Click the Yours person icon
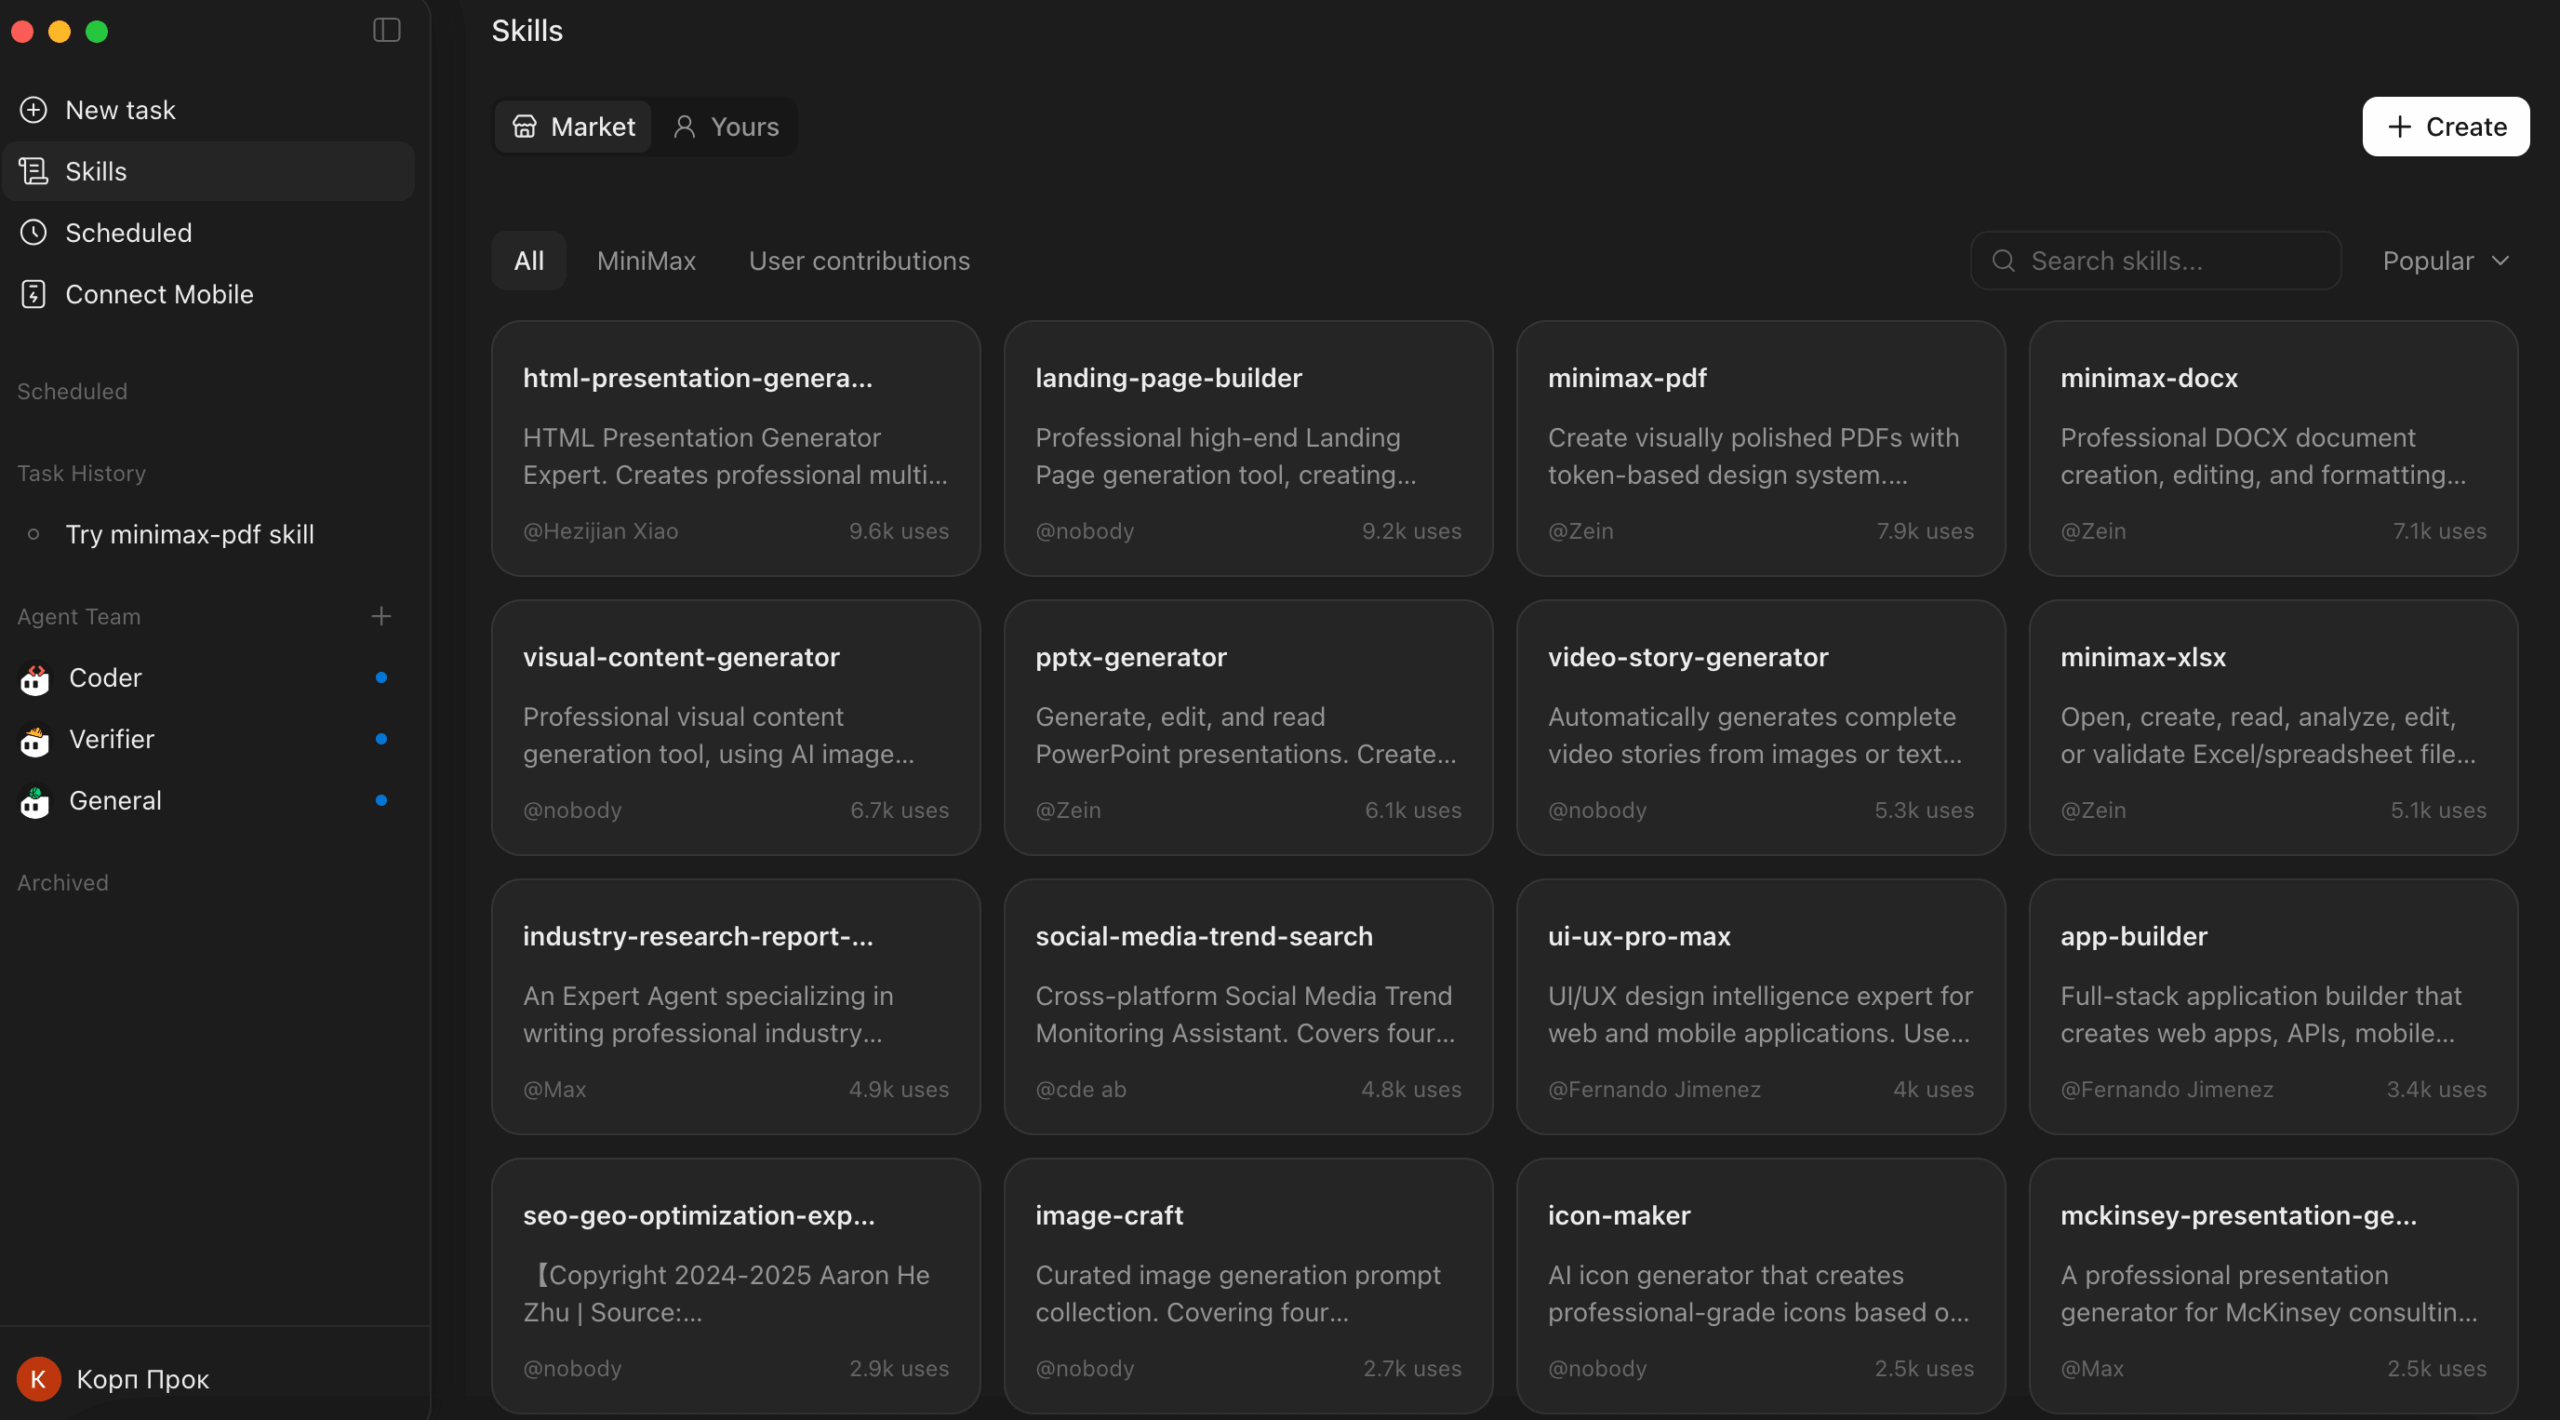 [x=685, y=126]
